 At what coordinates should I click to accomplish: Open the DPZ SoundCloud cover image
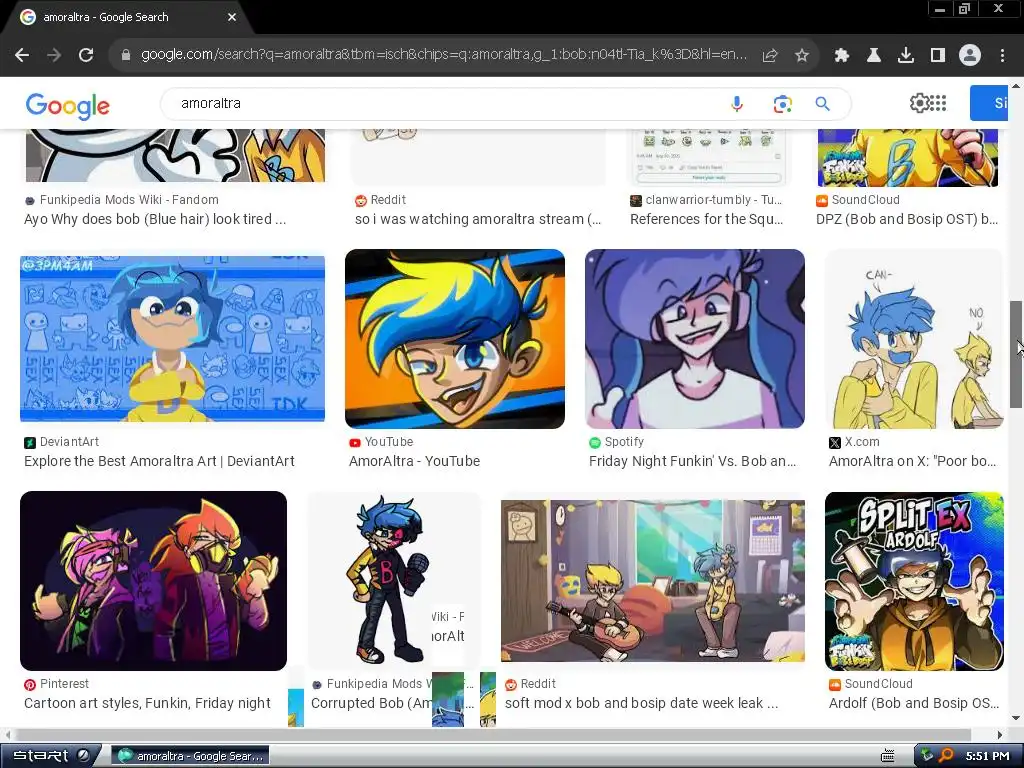(908, 157)
